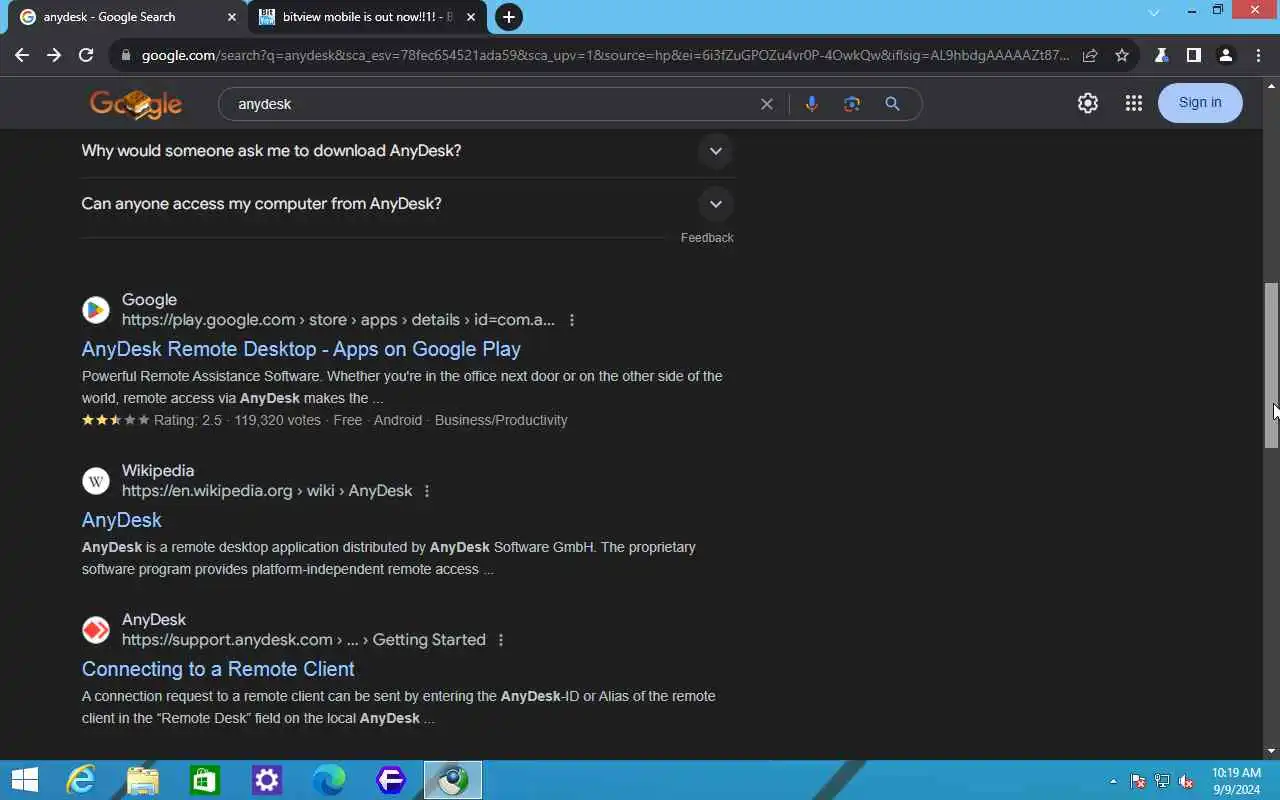Switch to bitview mobile tab

368,17
